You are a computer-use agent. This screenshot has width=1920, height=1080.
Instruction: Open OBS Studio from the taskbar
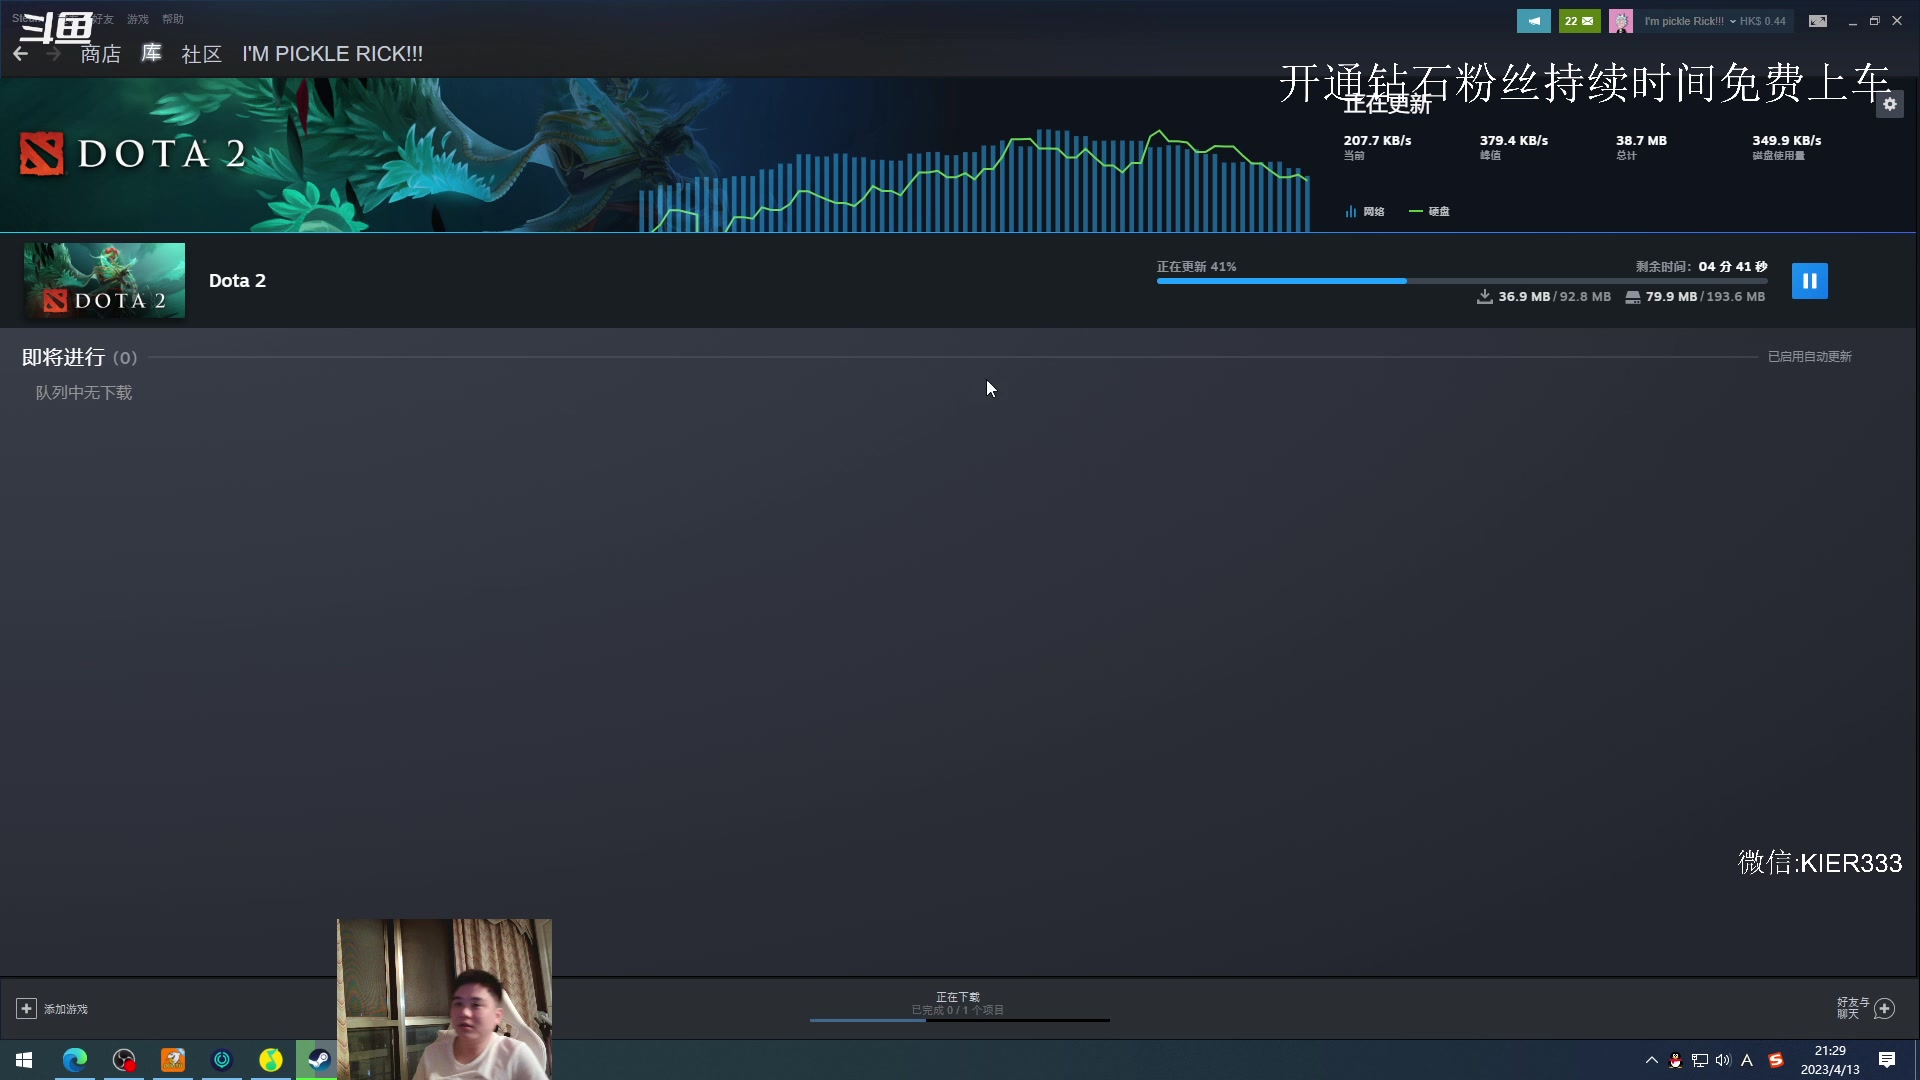[x=123, y=1060]
